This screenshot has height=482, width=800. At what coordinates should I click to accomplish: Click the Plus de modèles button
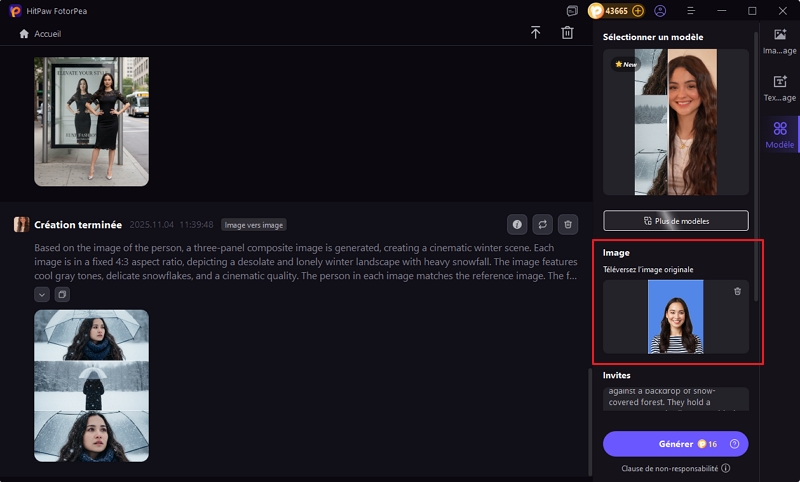[x=675, y=220]
